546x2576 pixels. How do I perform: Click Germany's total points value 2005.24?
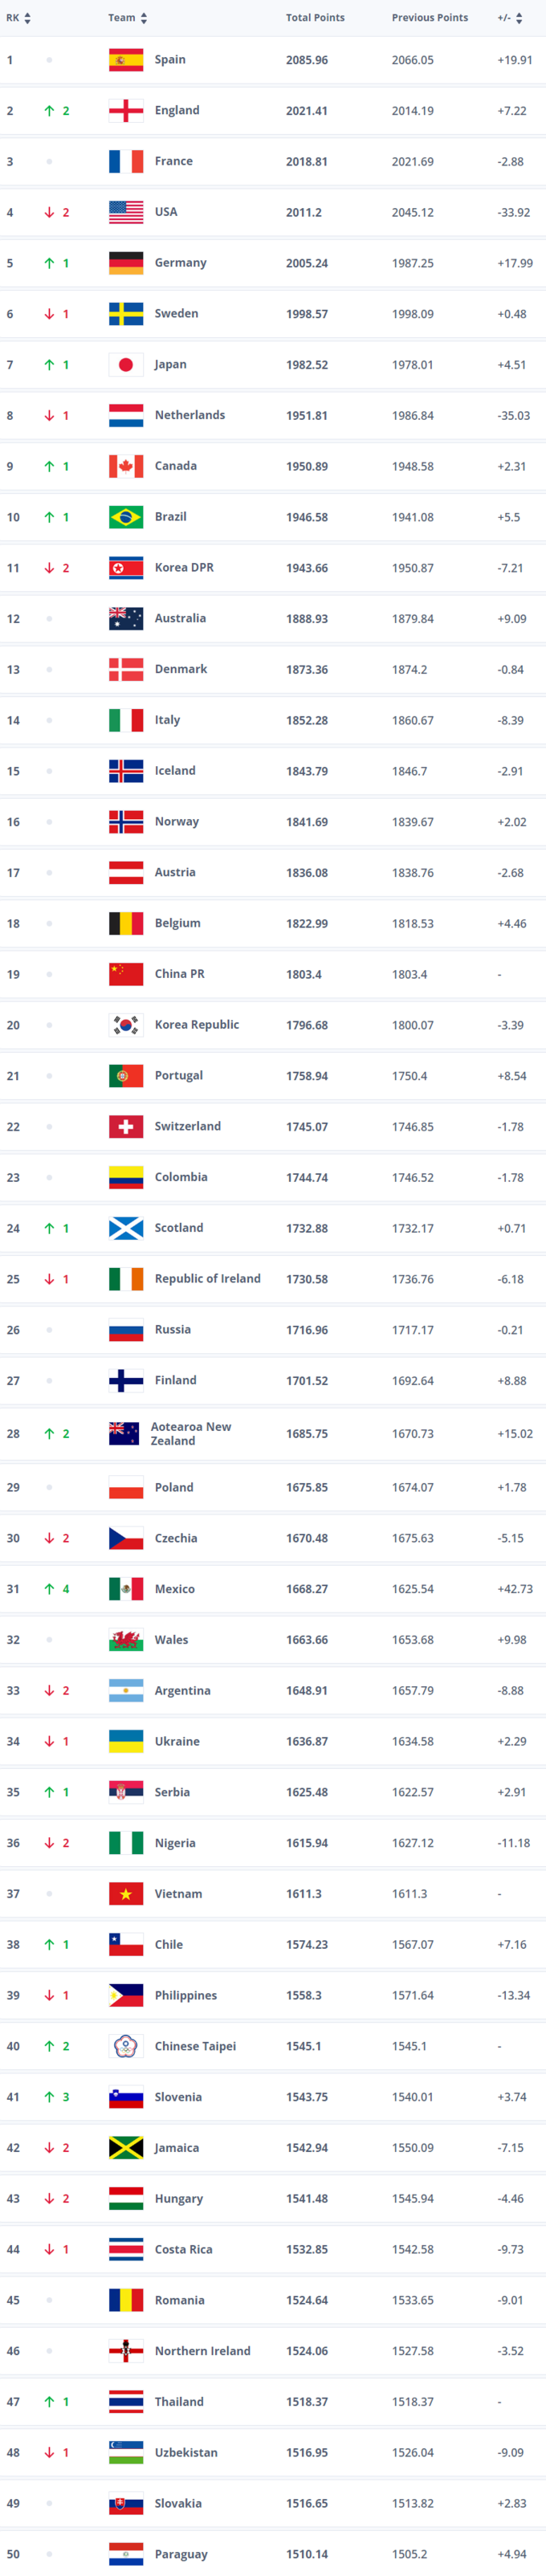coord(306,263)
